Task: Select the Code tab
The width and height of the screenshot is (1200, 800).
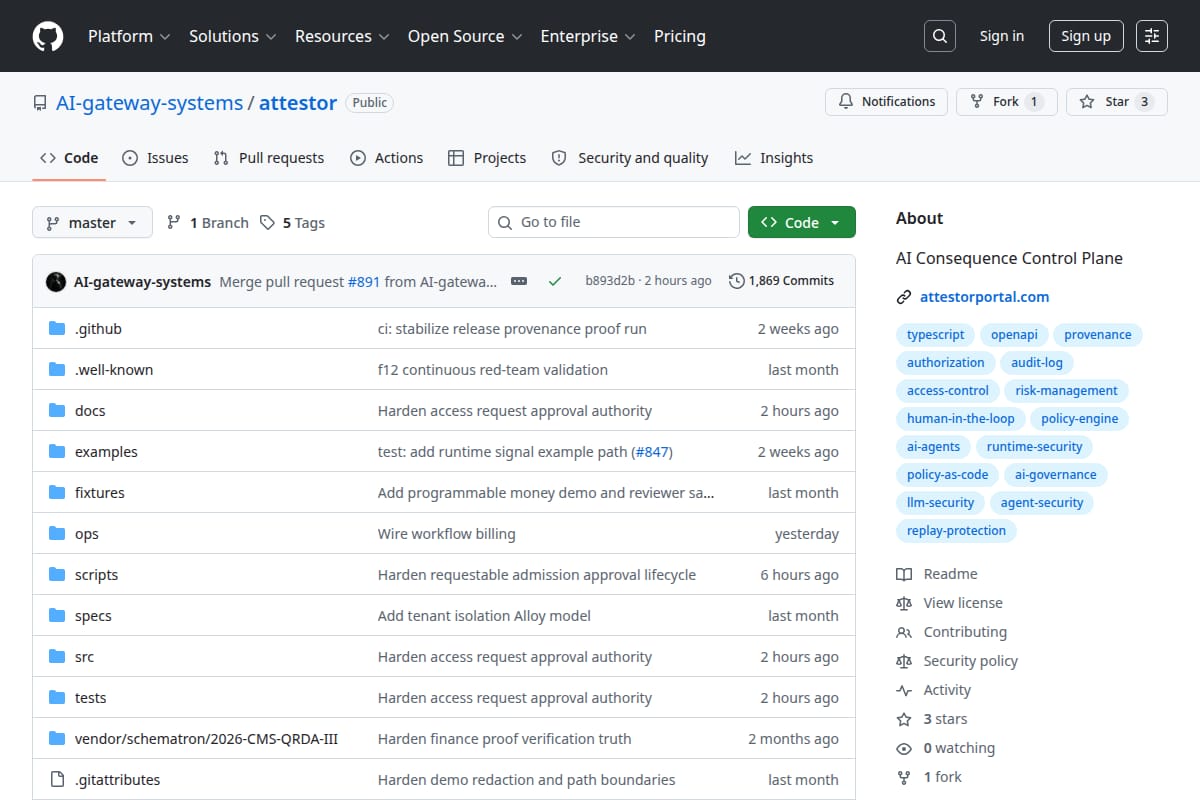Action: 69,158
